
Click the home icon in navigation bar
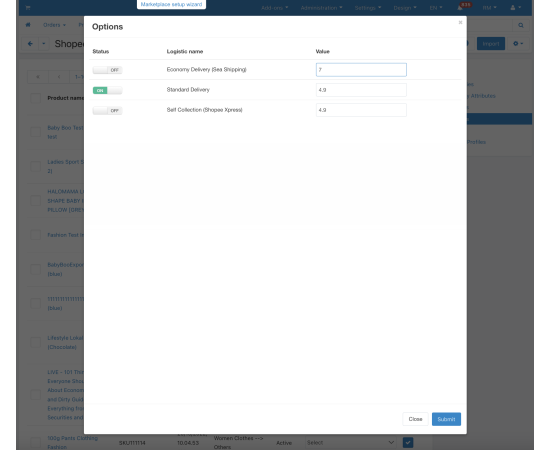click(28, 25)
